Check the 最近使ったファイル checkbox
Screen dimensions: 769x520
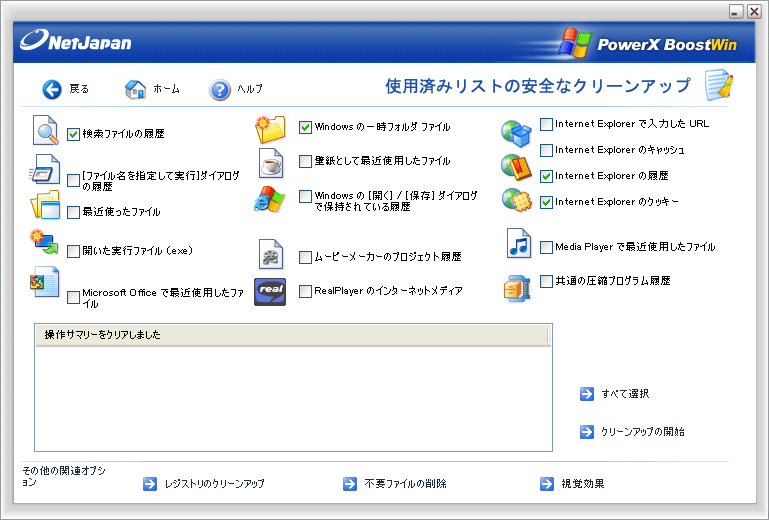[74, 212]
